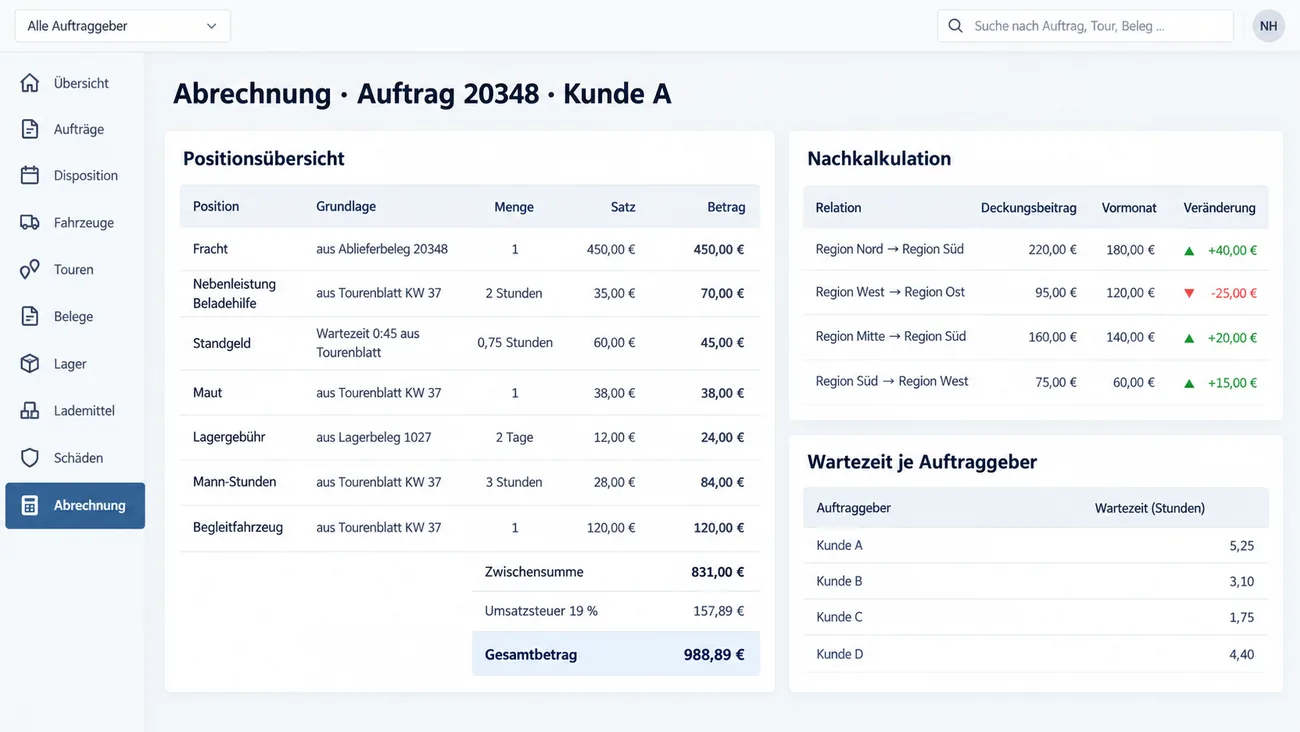Screen dimensions: 1300x732
Task: Click the Gesamtbetrag value 988,89 €
Action: [x=714, y=655]
